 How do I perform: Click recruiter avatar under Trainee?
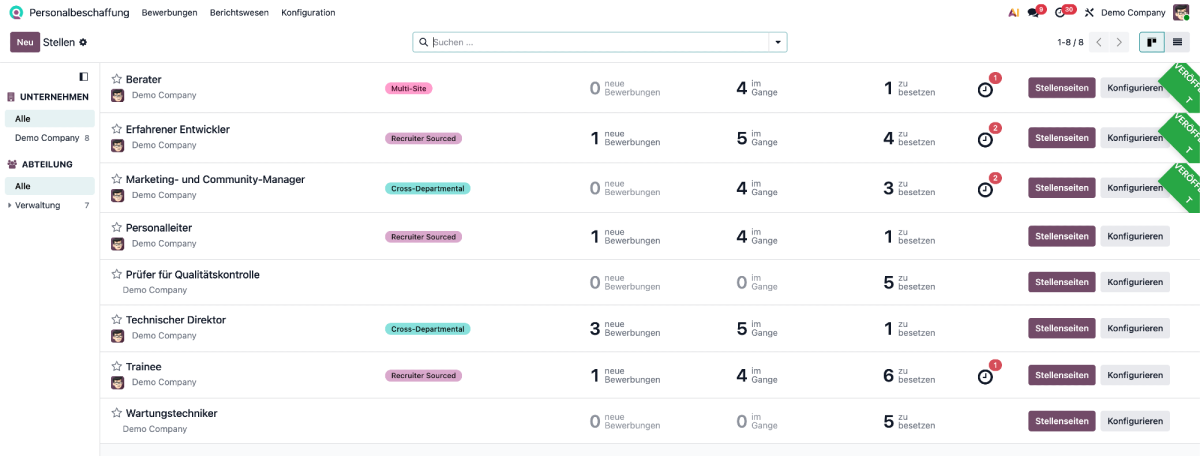tap(117, 382)
